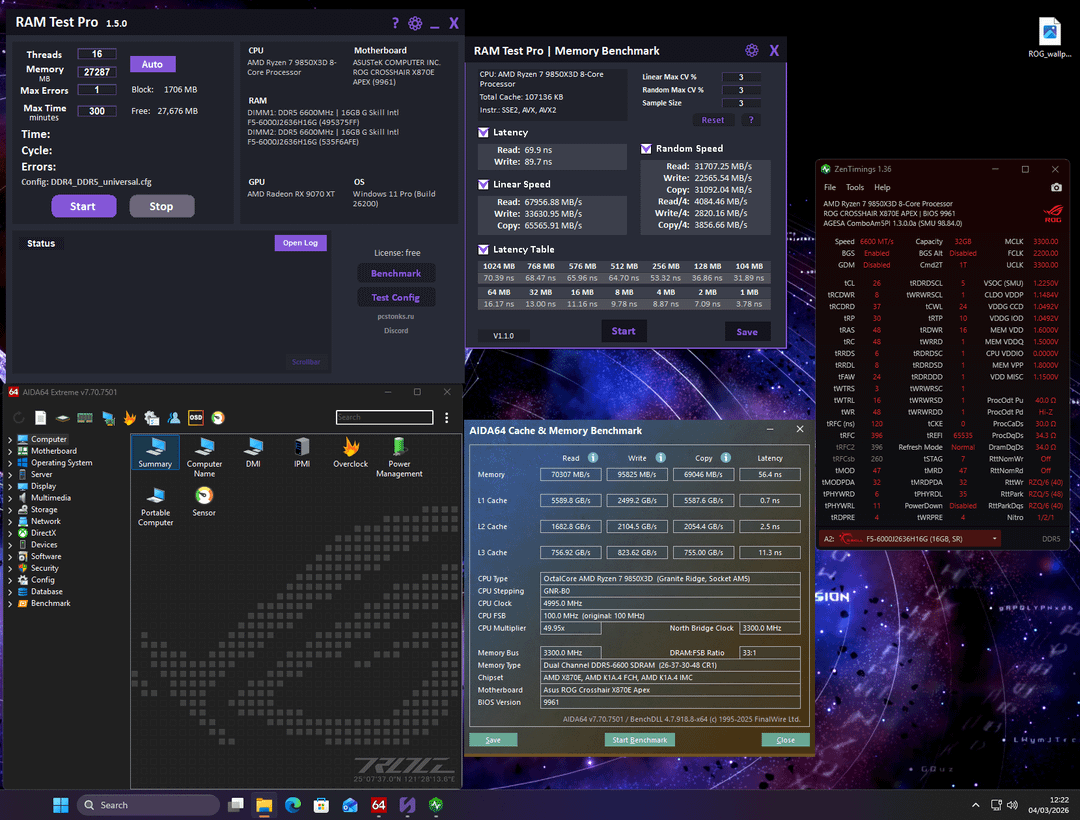Click the AIDA64 Search input field

[x=385, y=417]
